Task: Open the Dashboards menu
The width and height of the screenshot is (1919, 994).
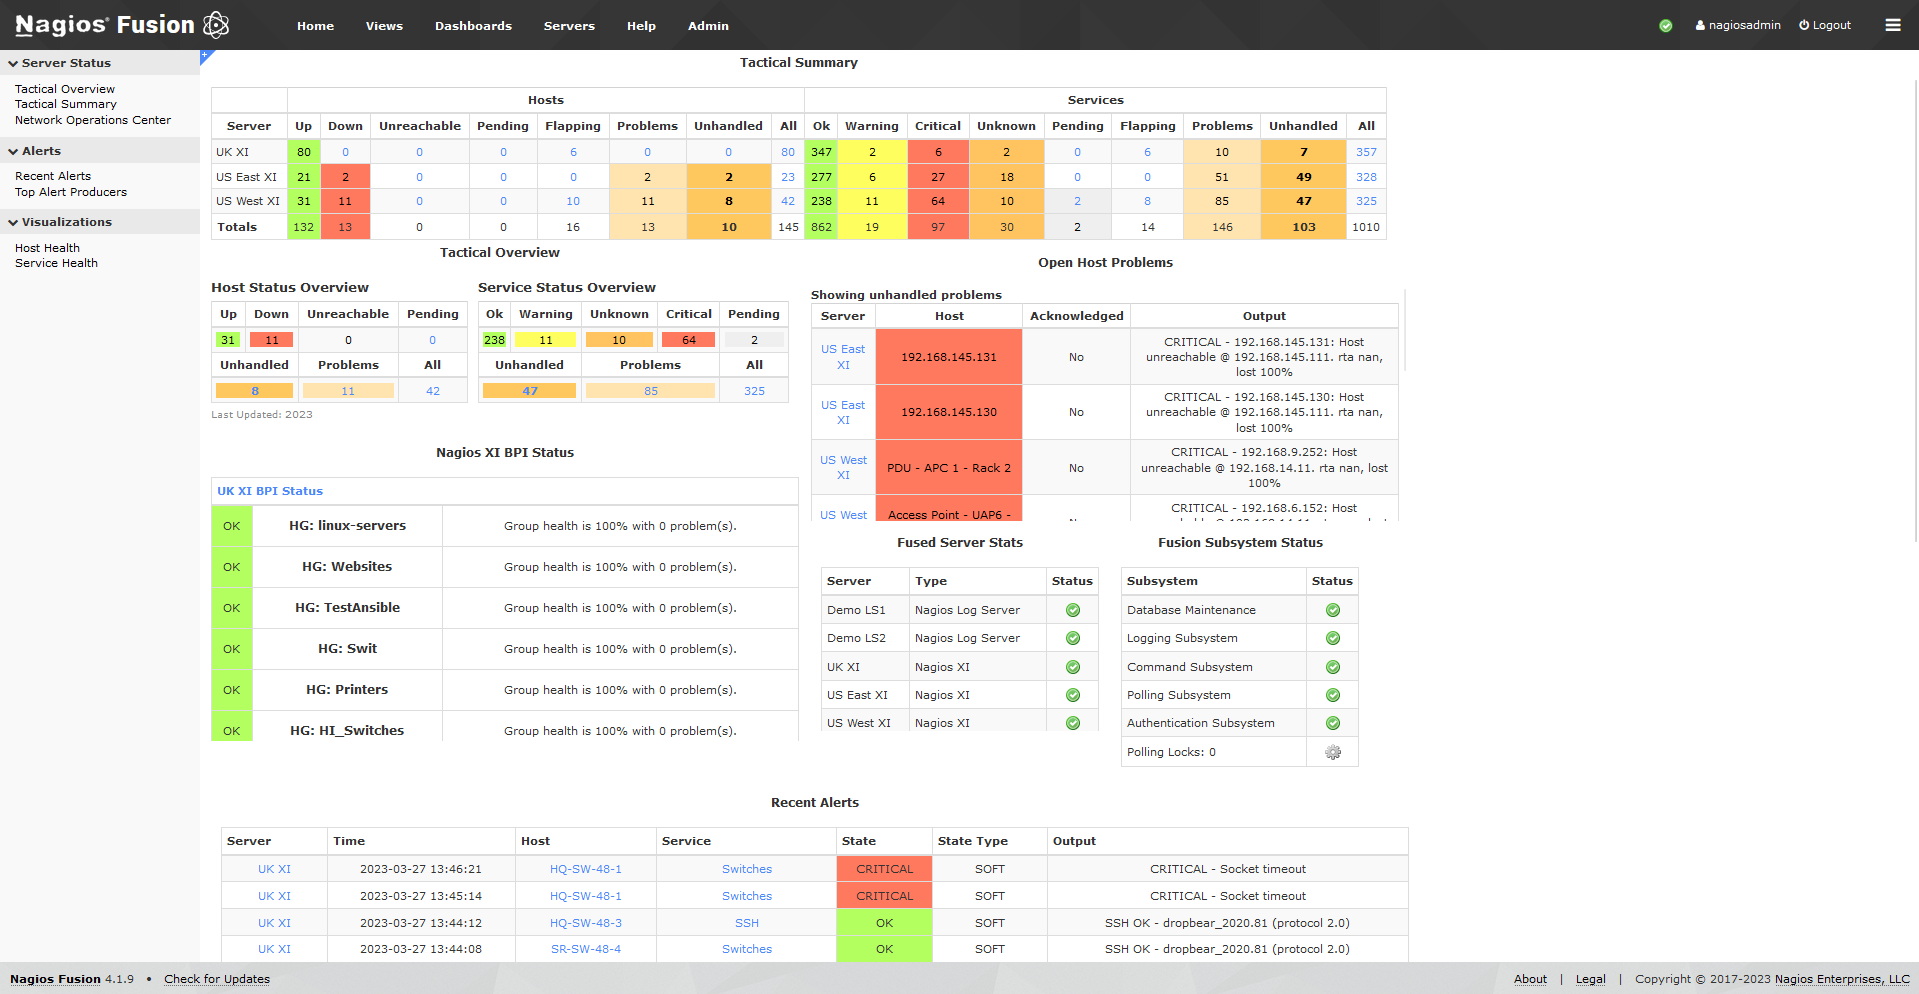Action: click(473, 25)
